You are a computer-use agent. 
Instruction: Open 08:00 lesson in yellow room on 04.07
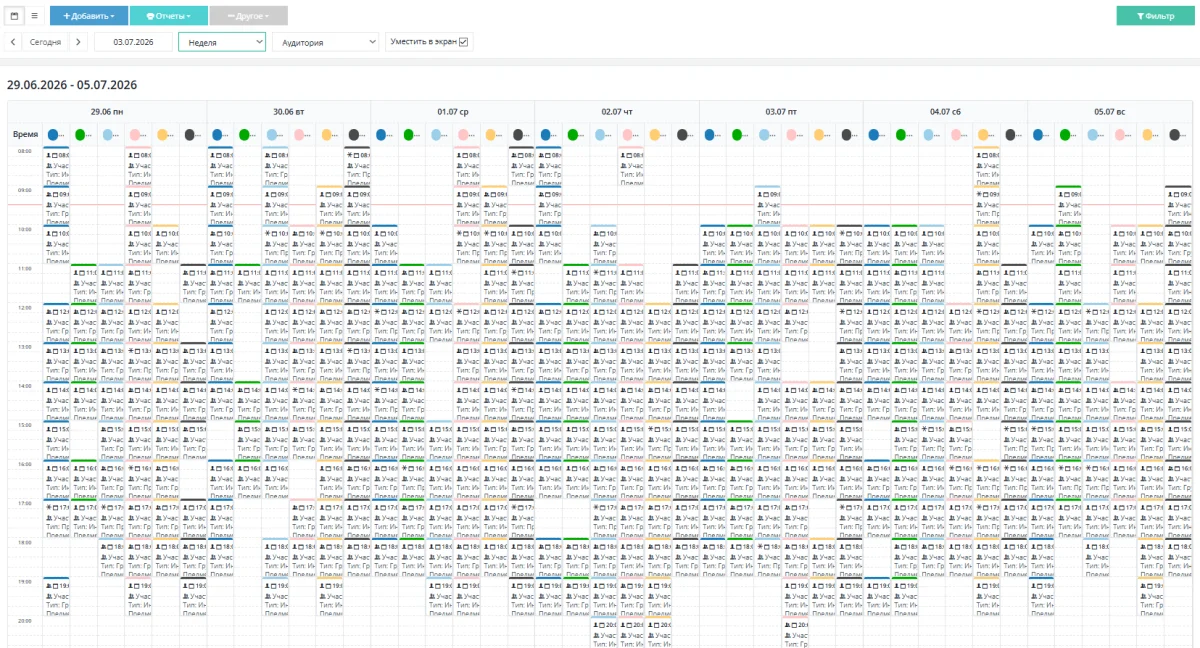986,167
